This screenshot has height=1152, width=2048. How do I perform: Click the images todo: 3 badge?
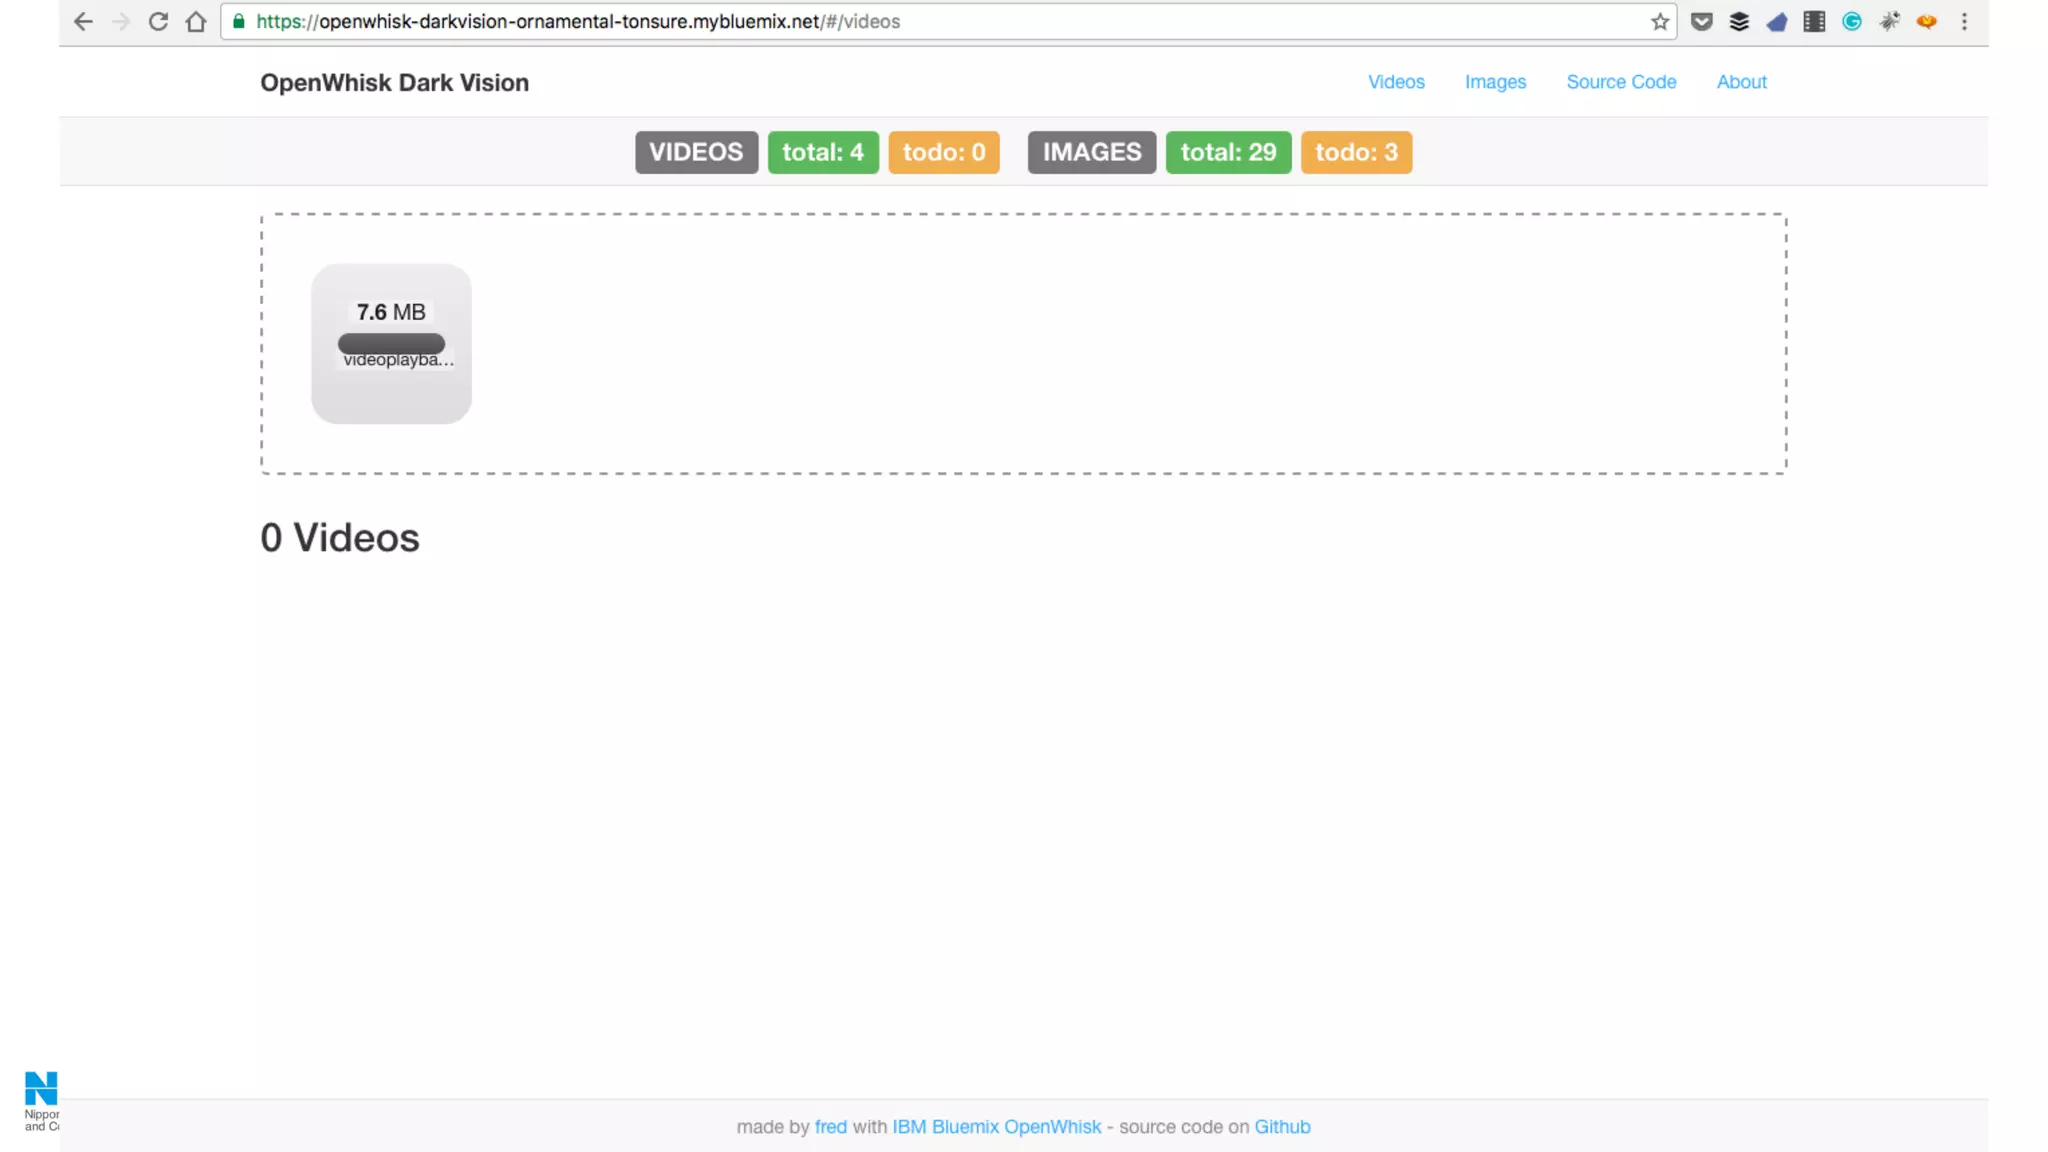[x=1356, y=152]
